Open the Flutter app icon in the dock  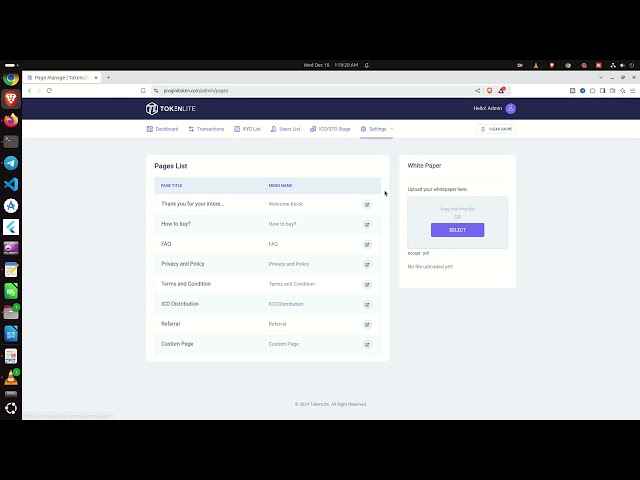coord(11,227)
